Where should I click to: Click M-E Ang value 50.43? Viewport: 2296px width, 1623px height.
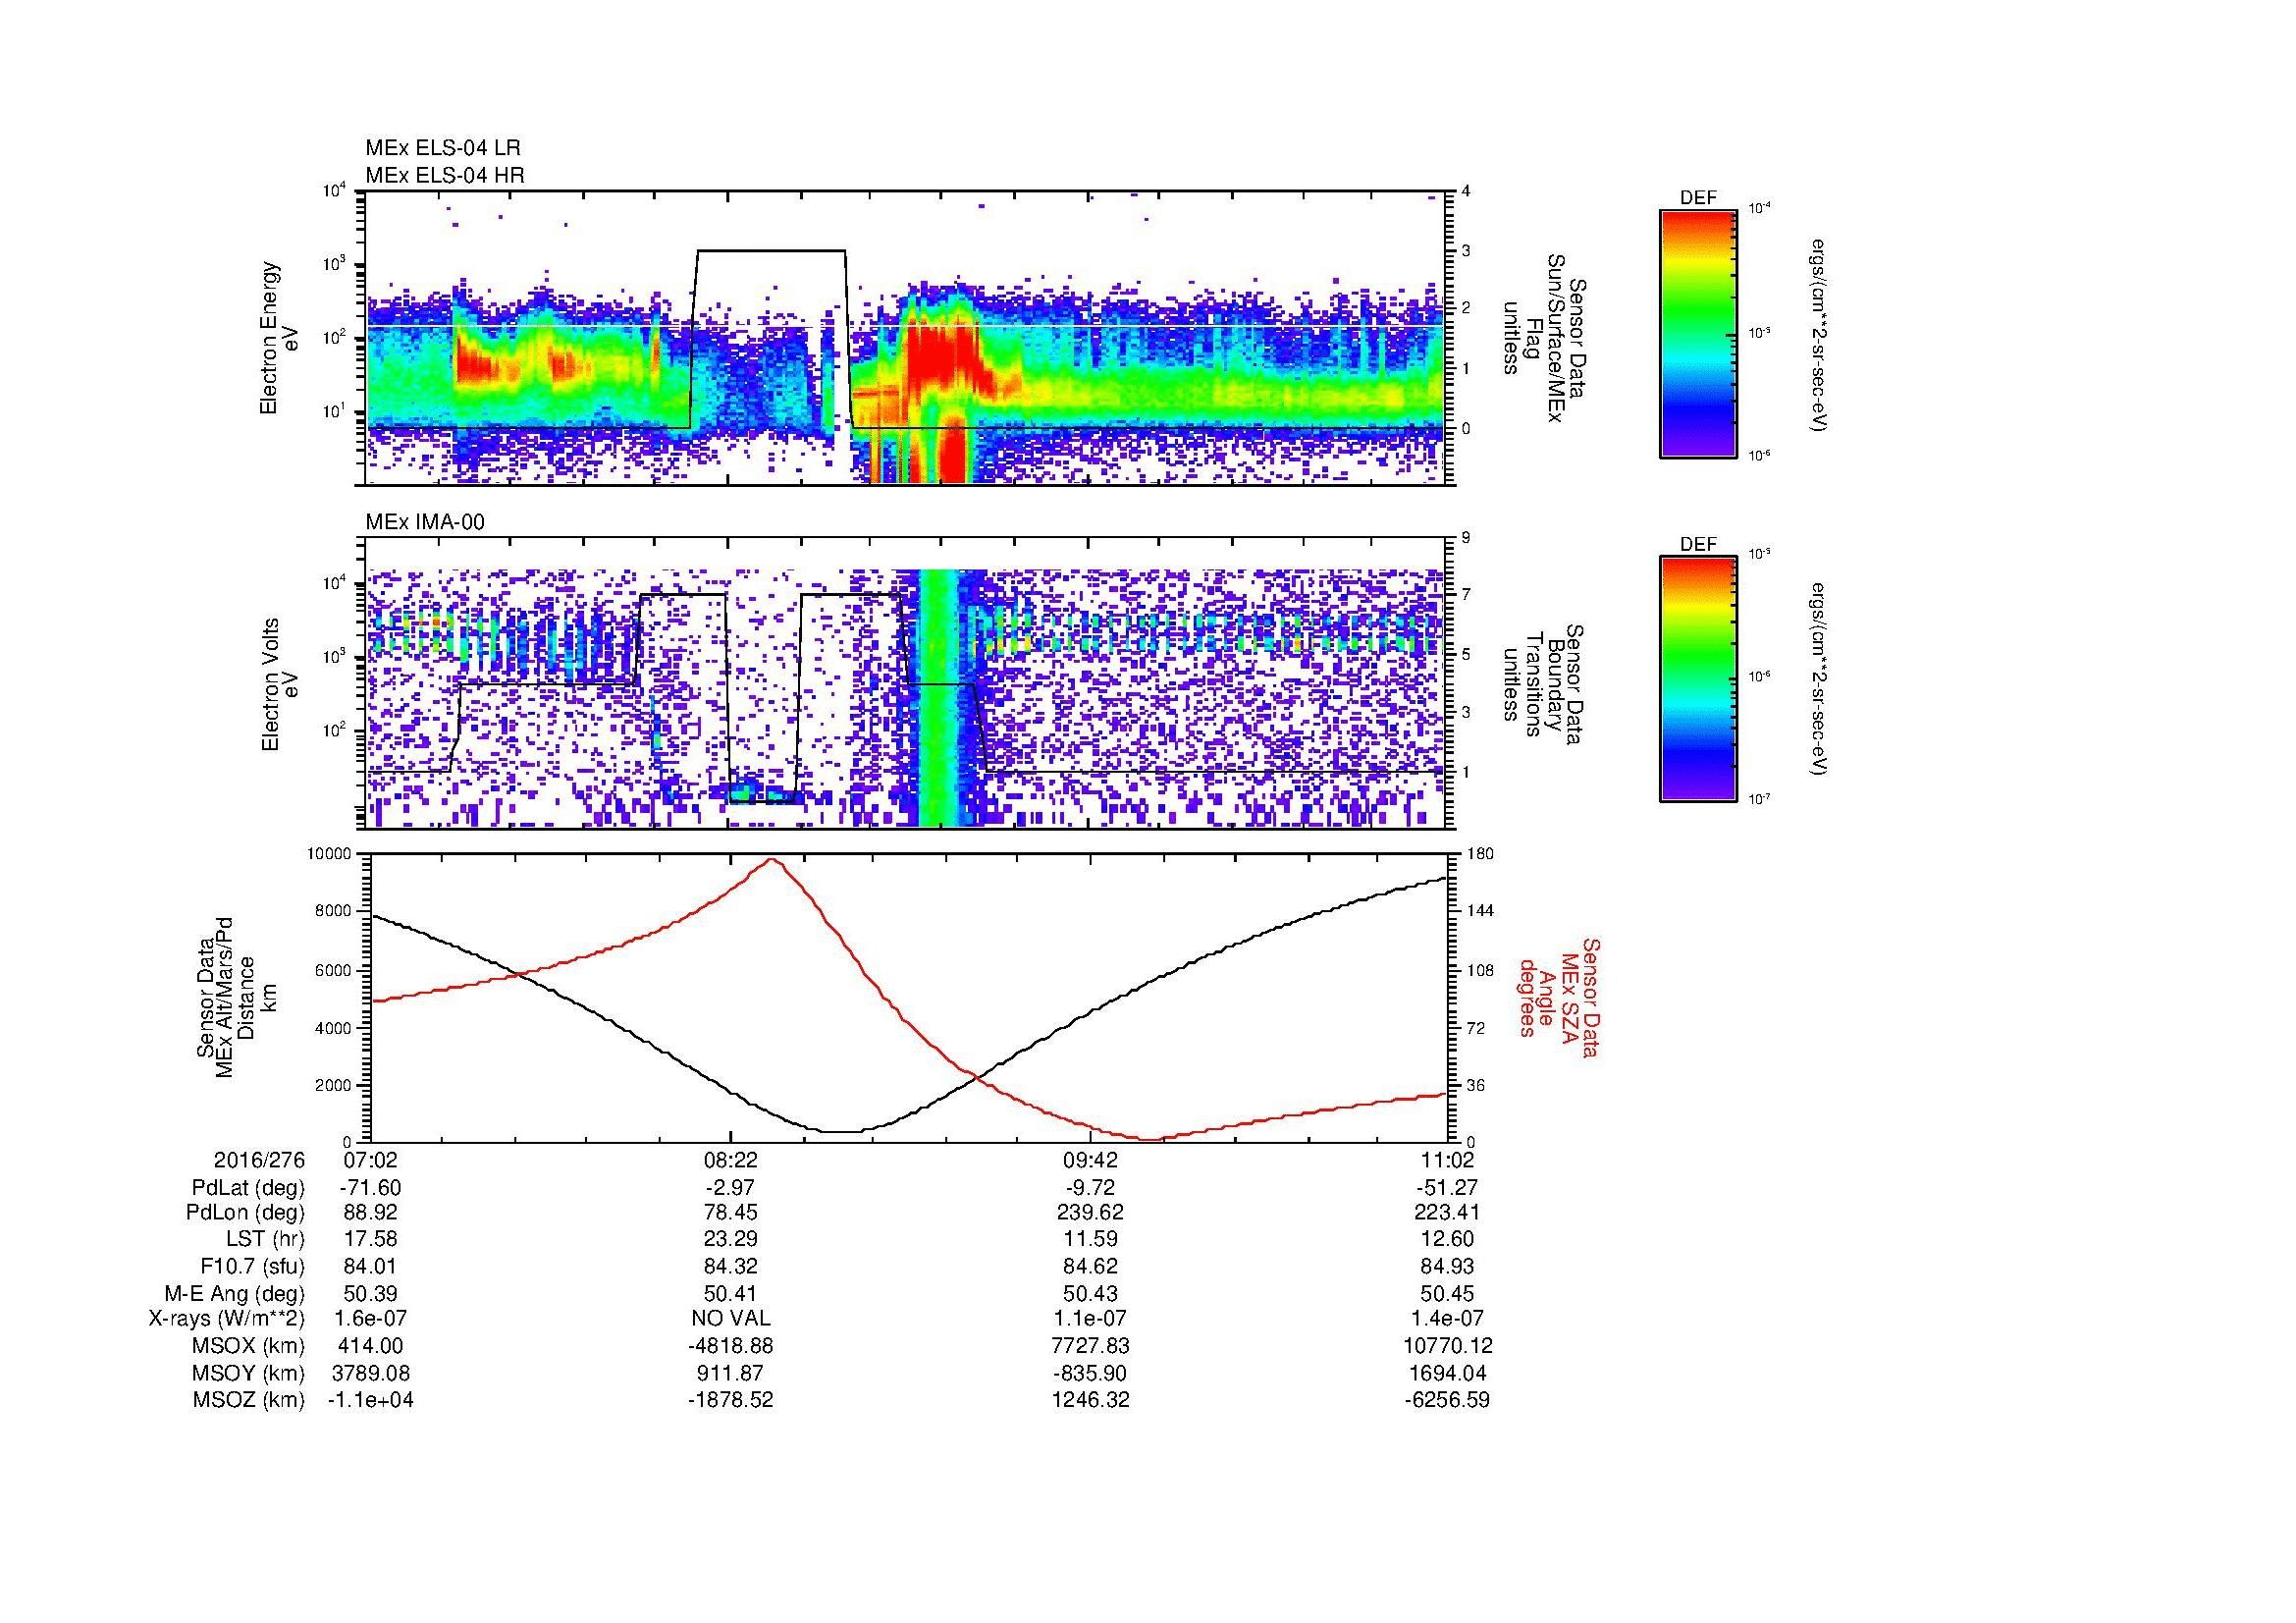tap(1090, 1293)
